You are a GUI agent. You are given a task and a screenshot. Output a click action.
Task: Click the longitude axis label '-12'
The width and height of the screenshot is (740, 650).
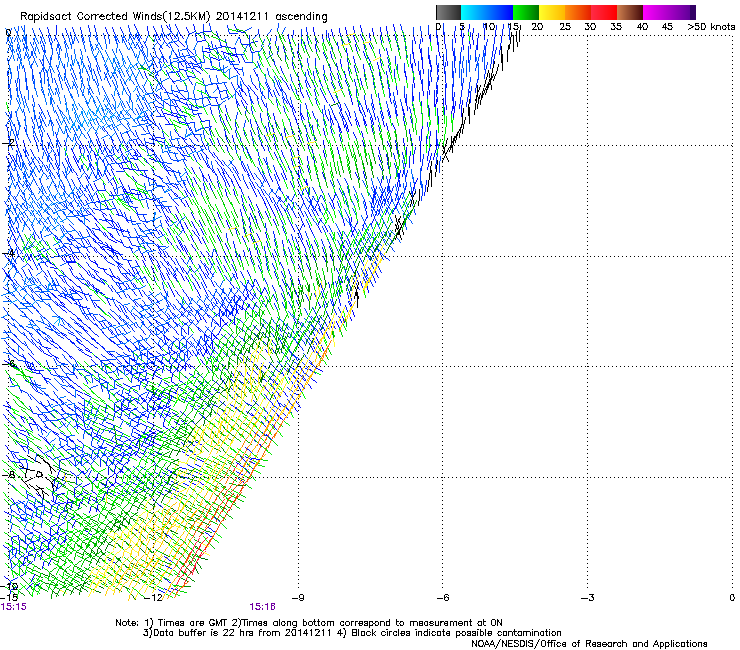pos(153,598)
